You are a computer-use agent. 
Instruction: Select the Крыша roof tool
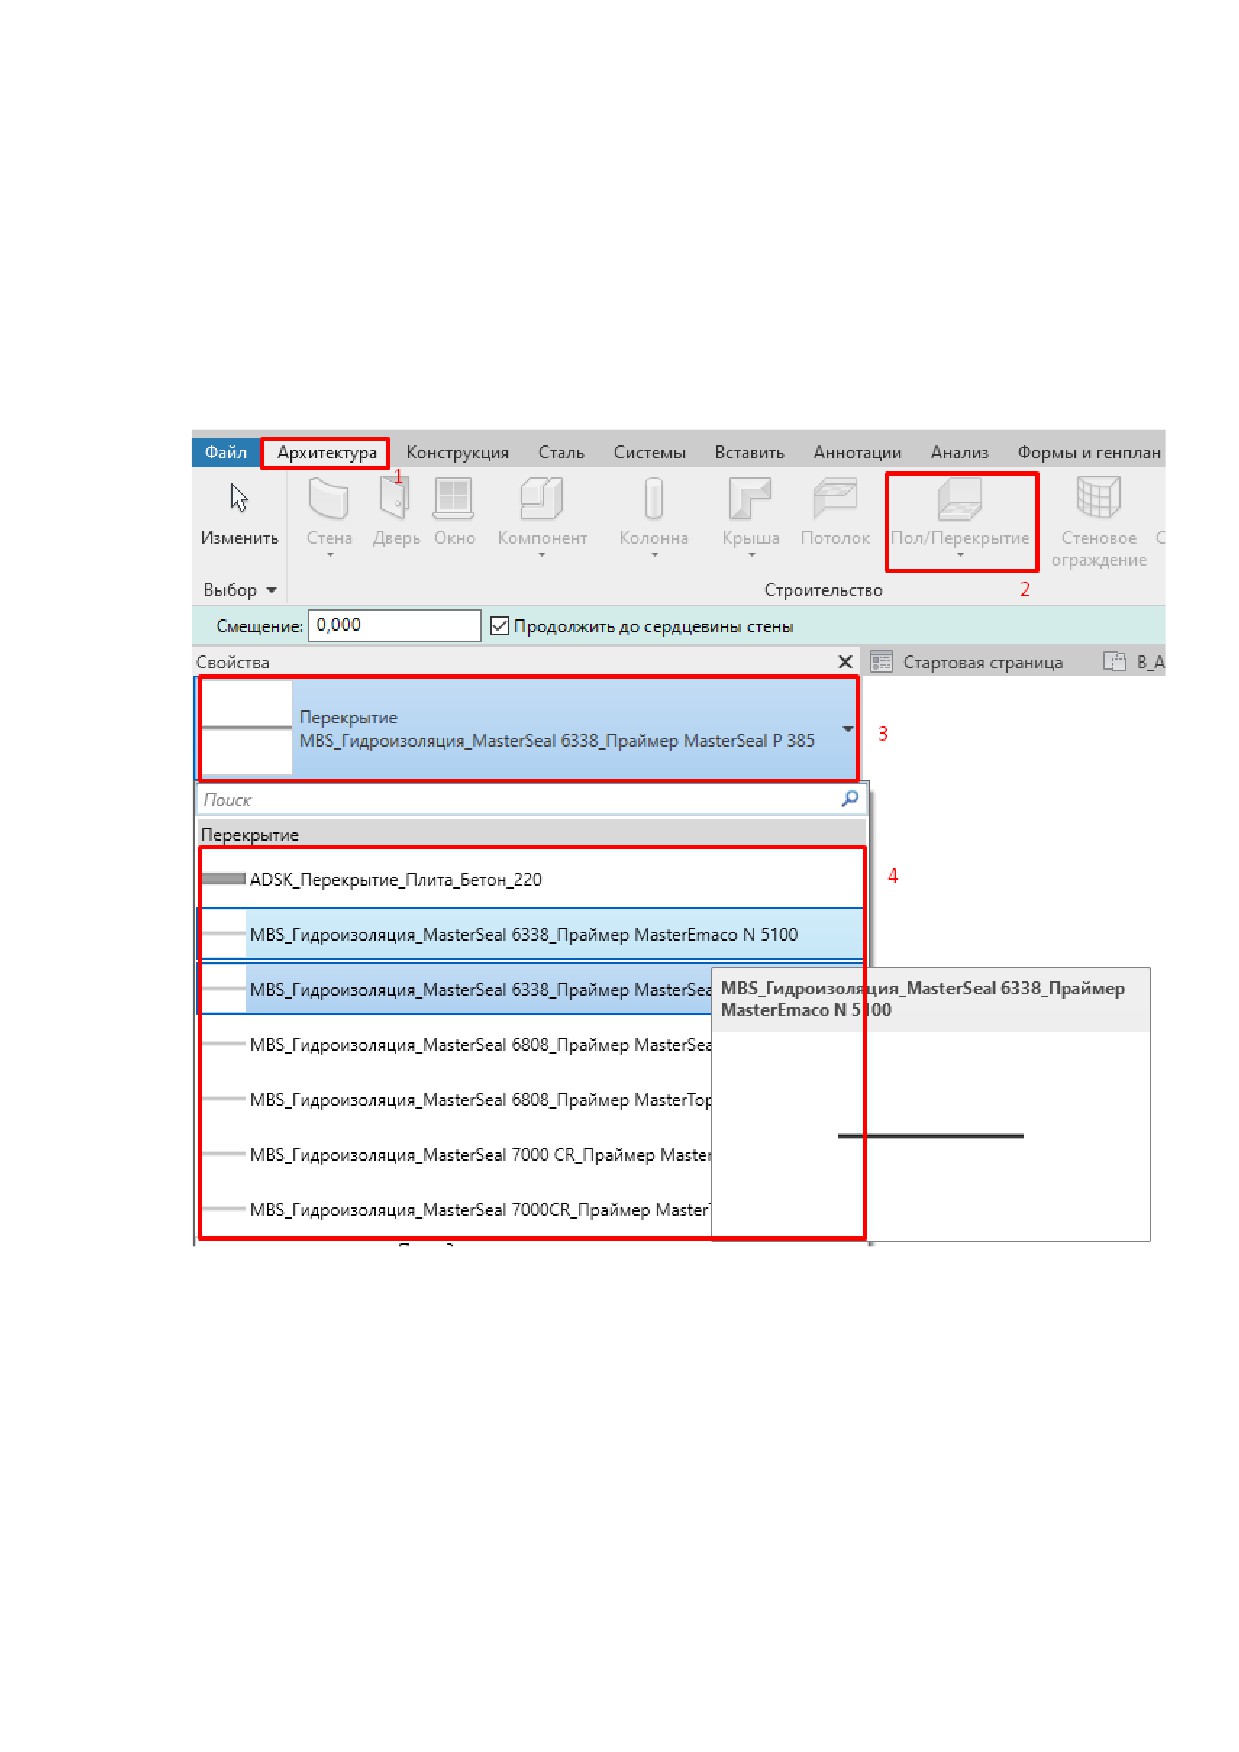pyautogui.click(x=750, y=514)
